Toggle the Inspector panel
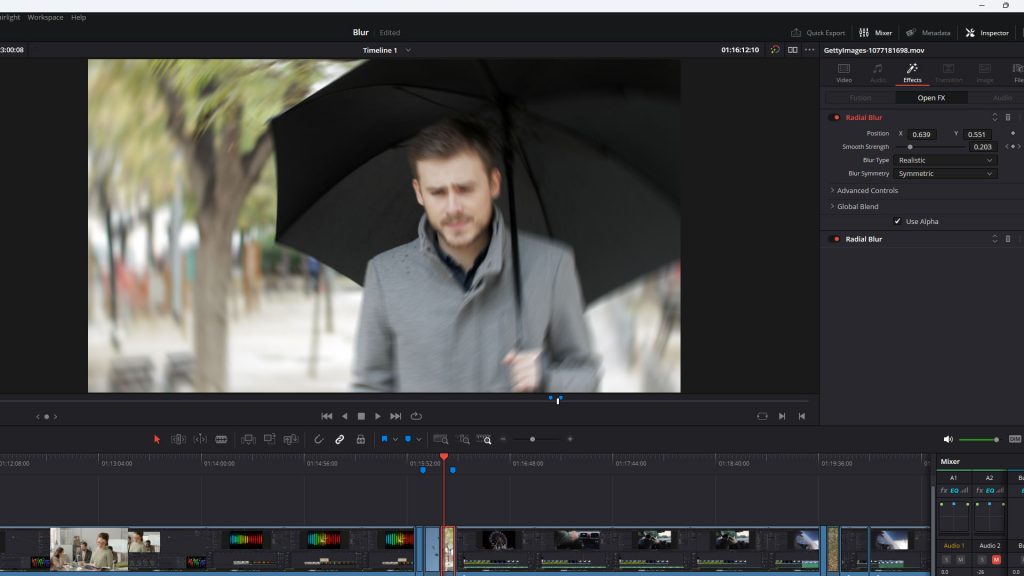The height and width of the screenshot is (576, 1024). [987, 33]
